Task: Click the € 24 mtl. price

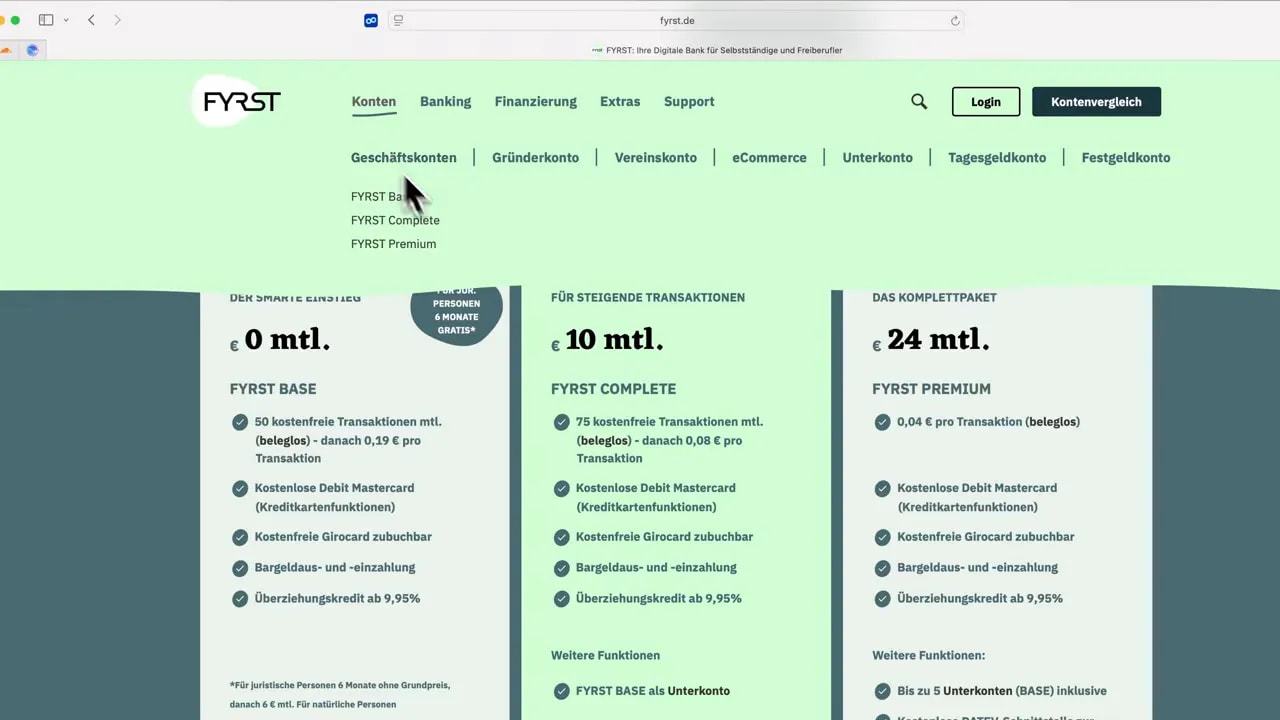Action: [931, 340]
